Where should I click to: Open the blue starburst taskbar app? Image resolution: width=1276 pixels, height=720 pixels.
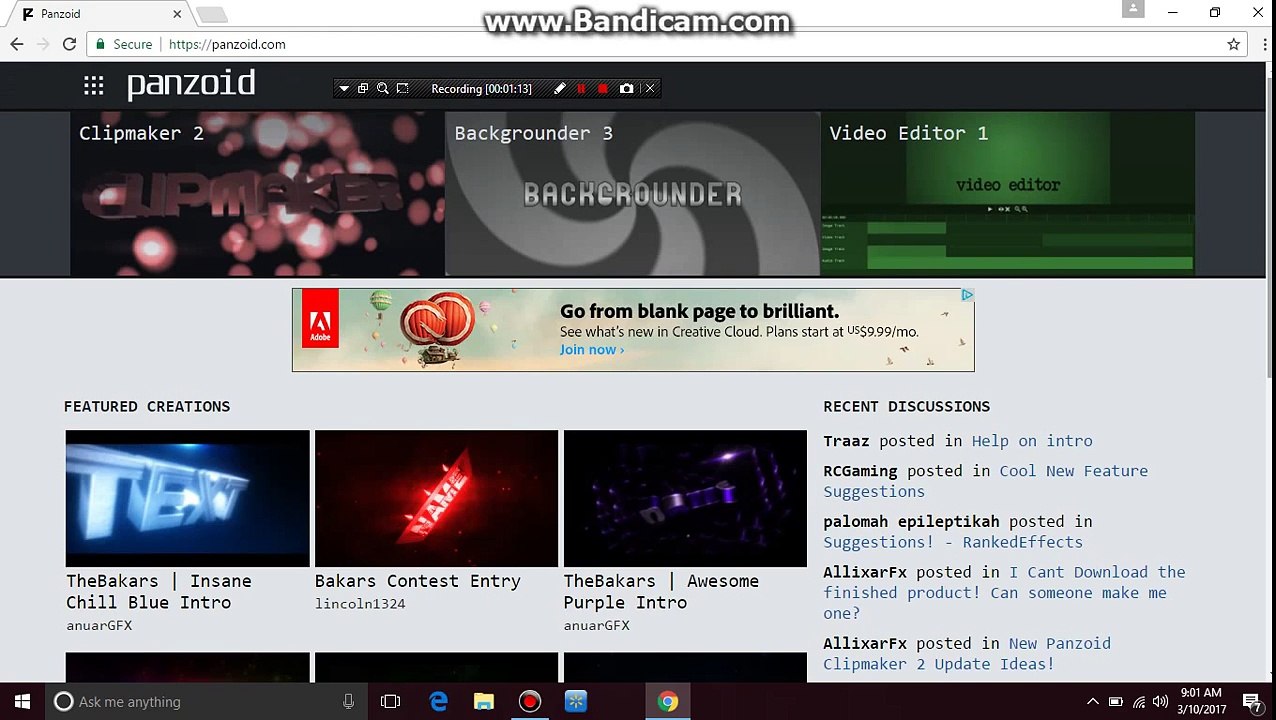click(576, 702)
